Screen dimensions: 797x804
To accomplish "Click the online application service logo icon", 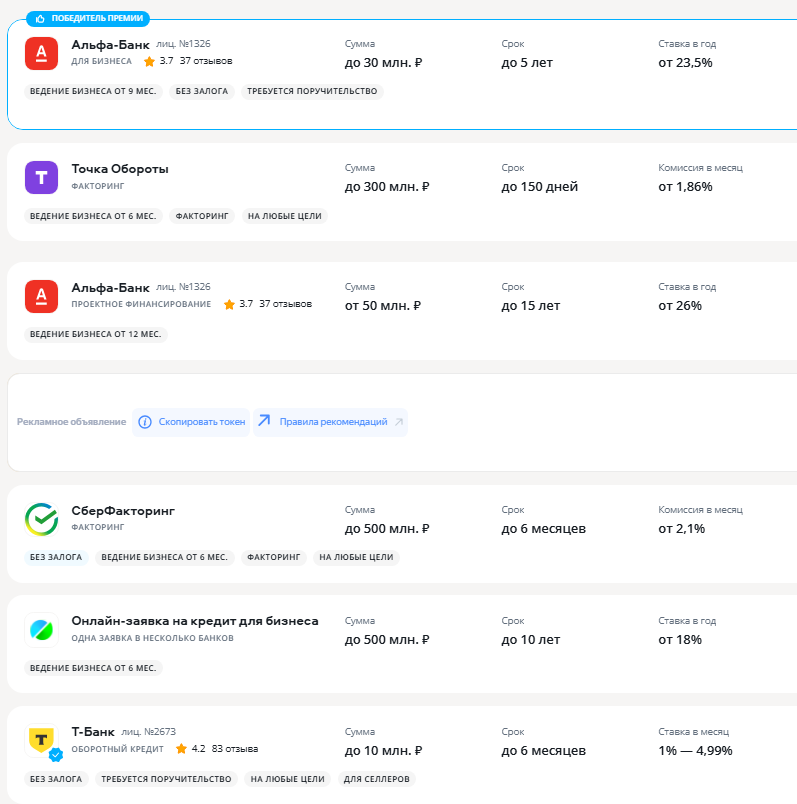I will [x=41, y=630].
